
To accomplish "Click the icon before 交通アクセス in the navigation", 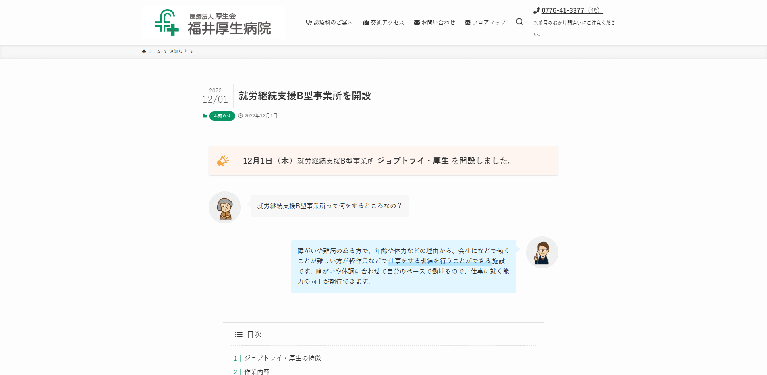I will (x=366, y=22).
